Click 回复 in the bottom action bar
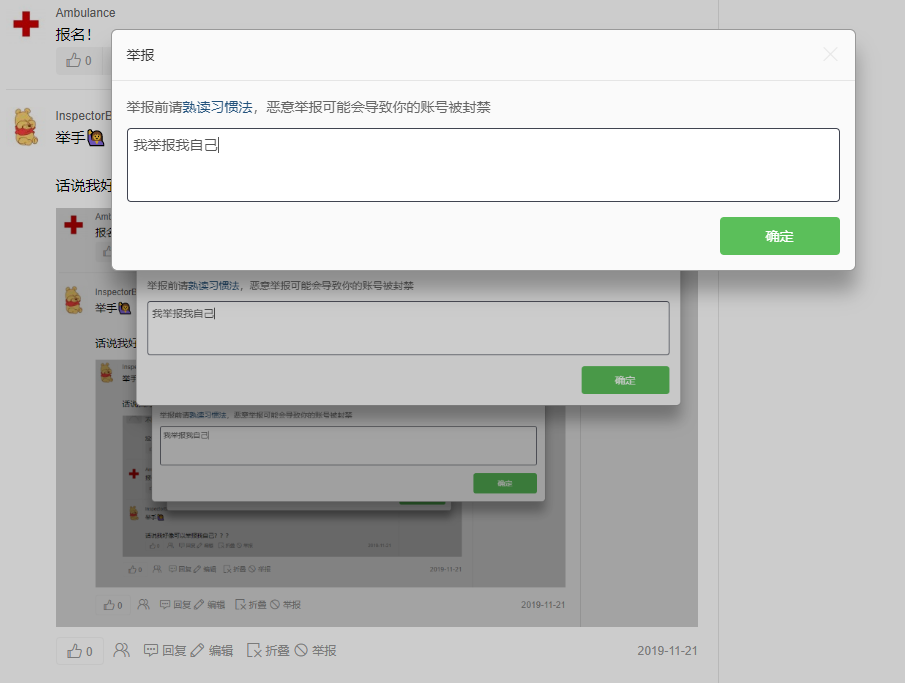Screen dimensions: 905x683 point(165,651)
